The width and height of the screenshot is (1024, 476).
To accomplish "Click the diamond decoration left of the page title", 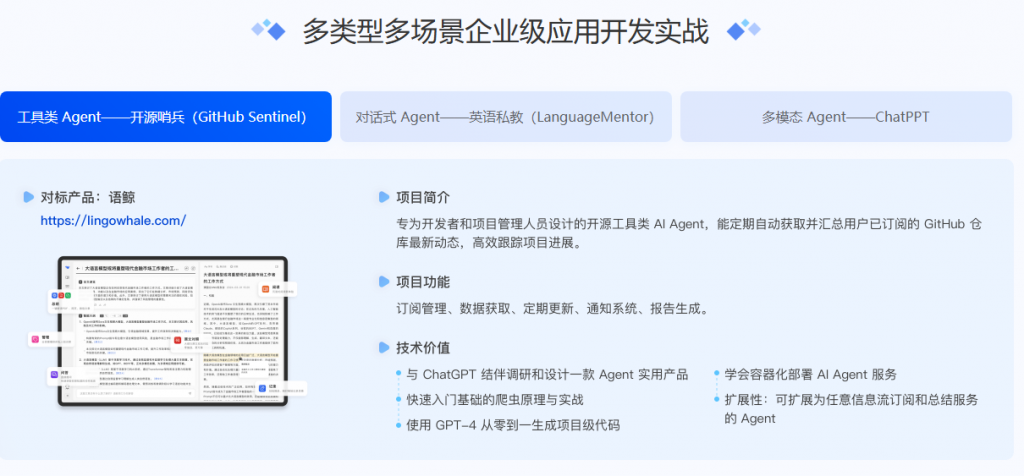I will click(x=268, y=30).
